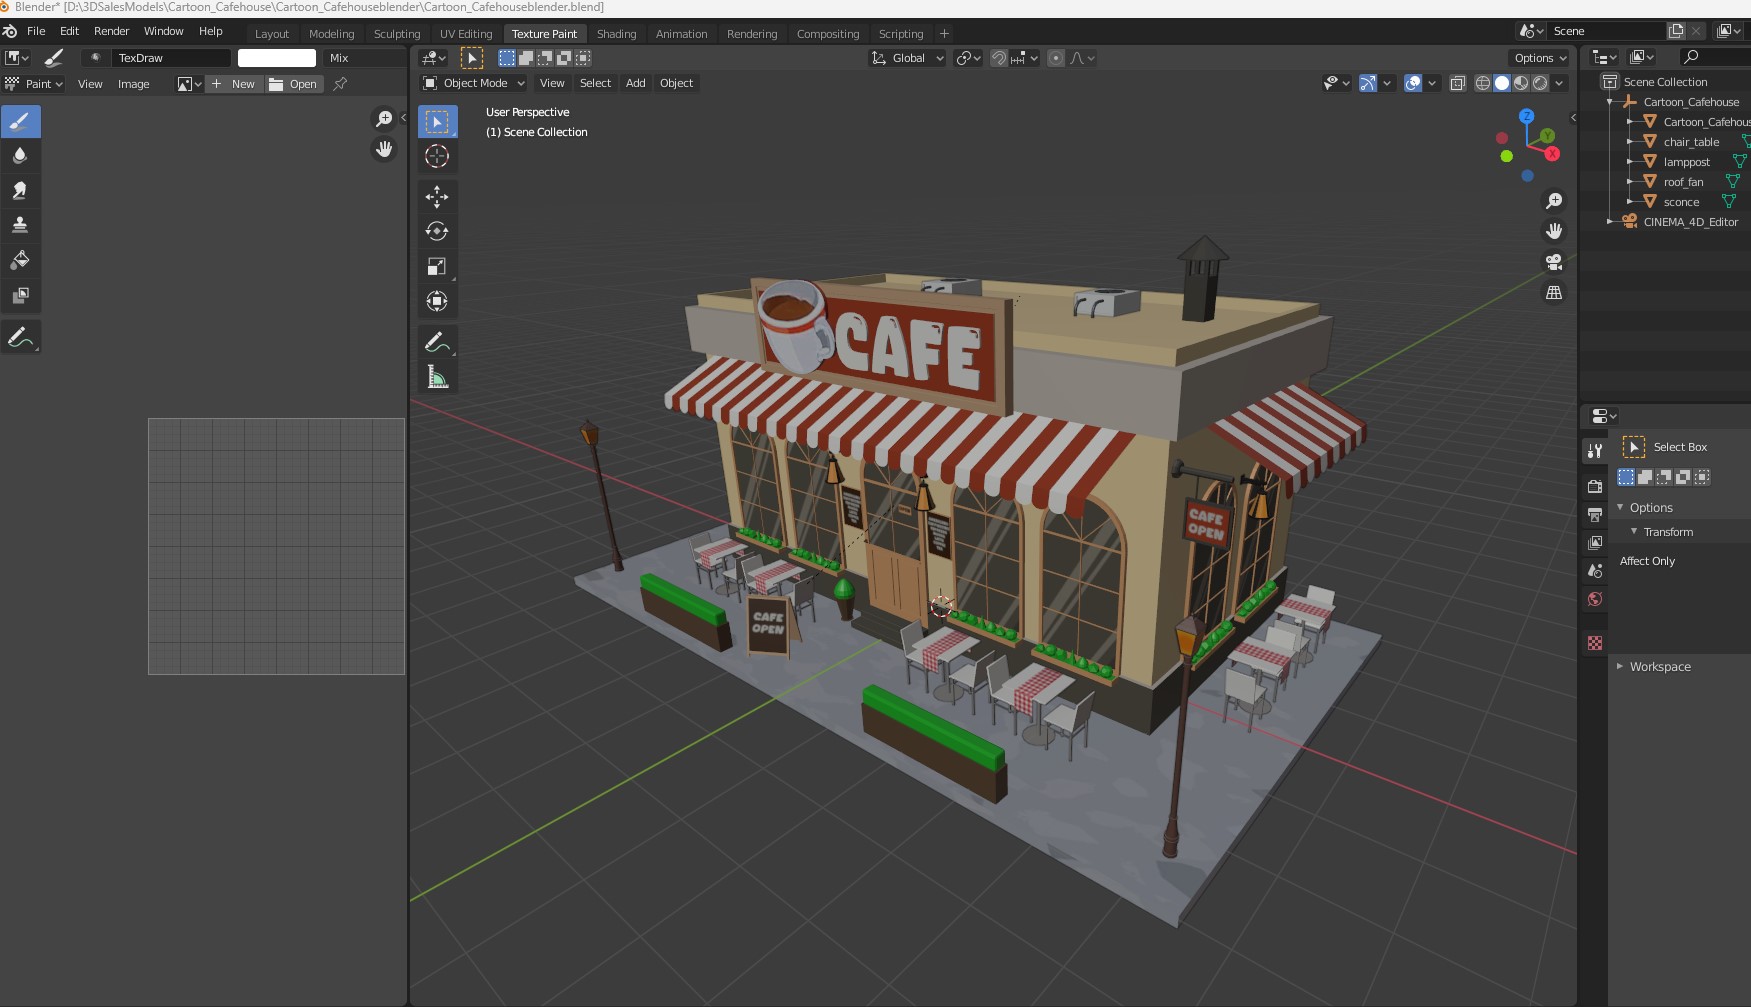Open the Global transform orientation dropdown
This screenshot has width=1751, height=1007.
click(908, 58)
